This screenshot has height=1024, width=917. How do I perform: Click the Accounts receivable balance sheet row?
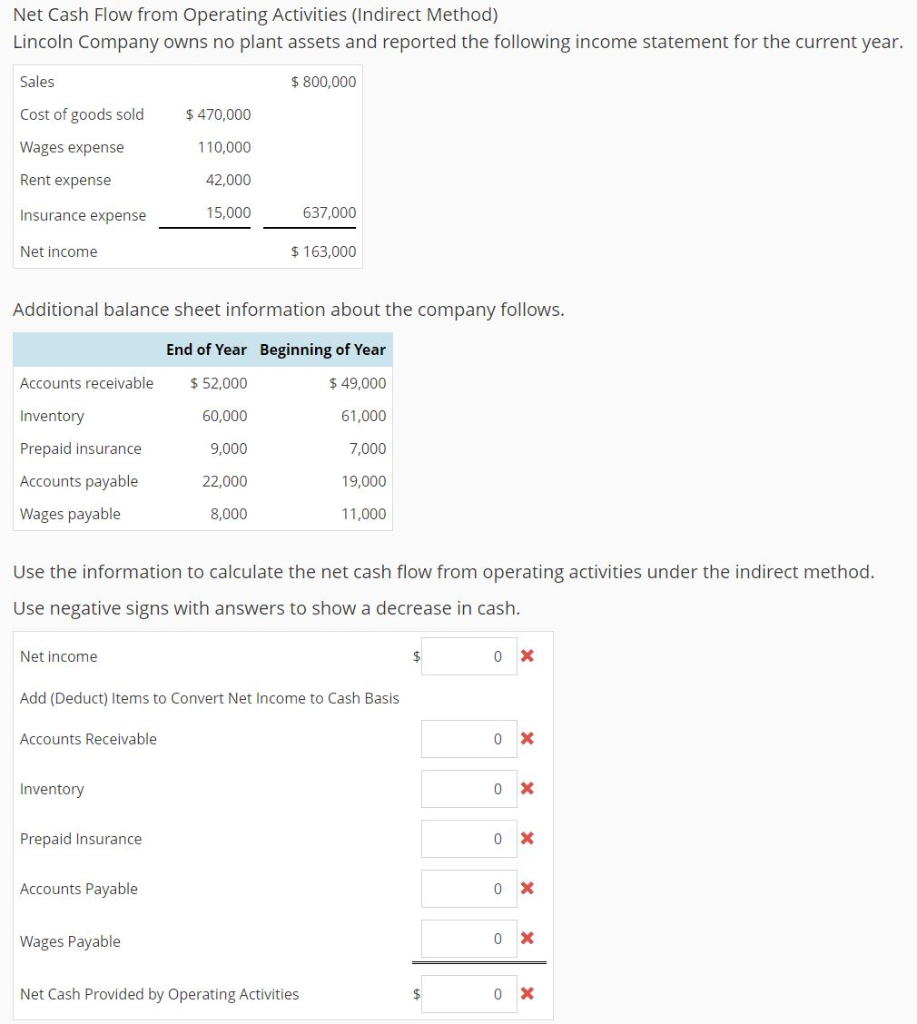(x=100, y=383)
